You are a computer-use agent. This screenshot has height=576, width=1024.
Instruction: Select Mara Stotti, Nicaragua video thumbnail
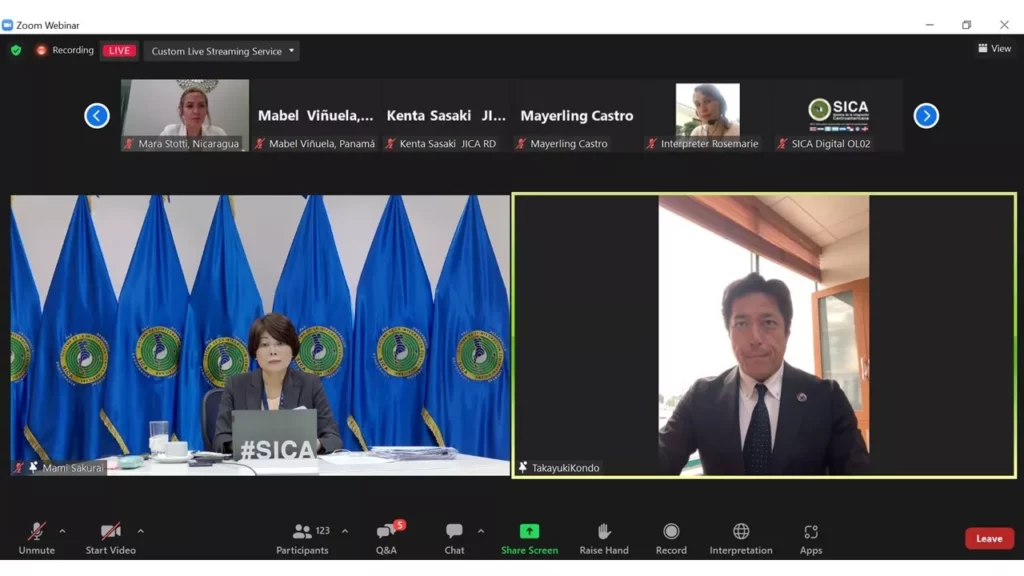click(185, 114)
